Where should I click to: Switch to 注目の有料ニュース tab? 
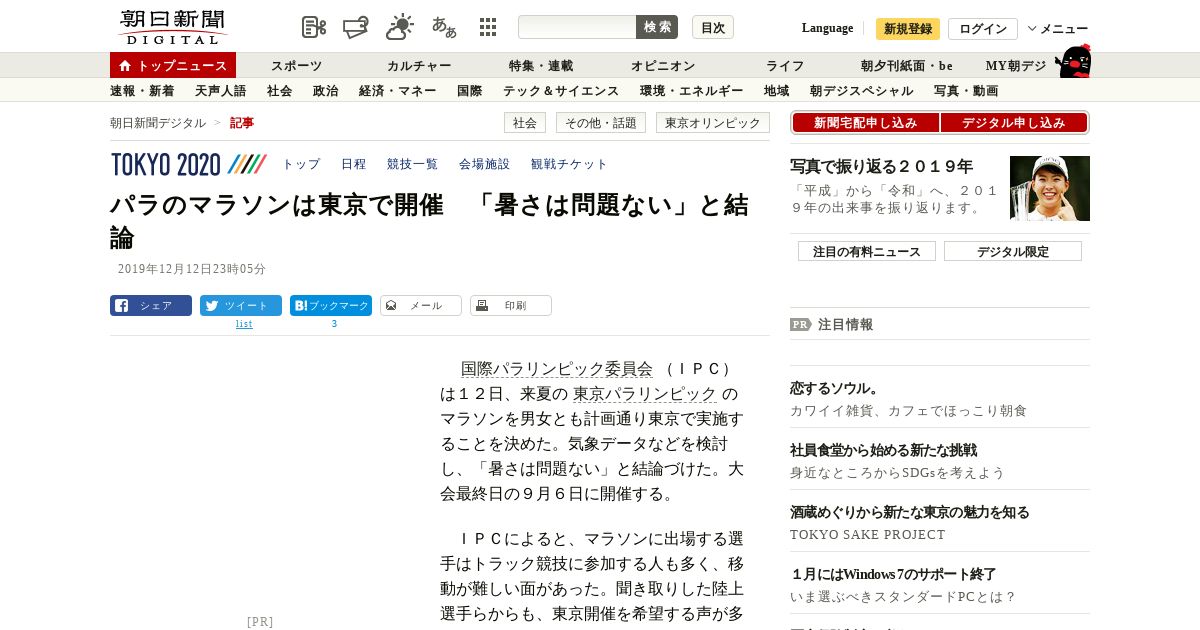(867, 251)
